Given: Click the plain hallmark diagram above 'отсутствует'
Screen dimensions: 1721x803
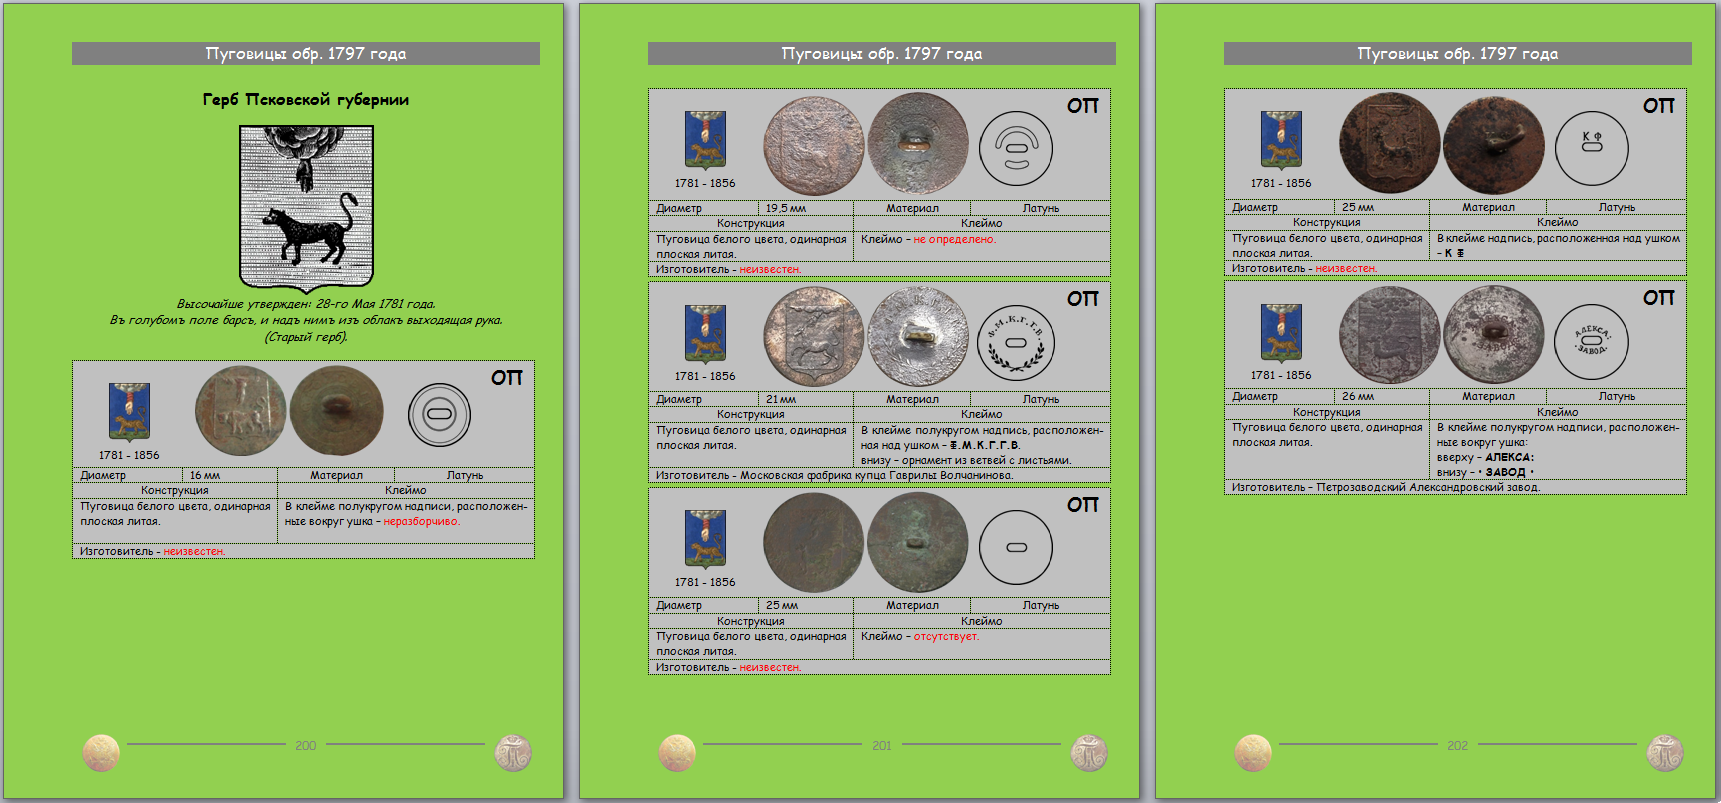Looking at the screenshot, I should coord(1015,547).
